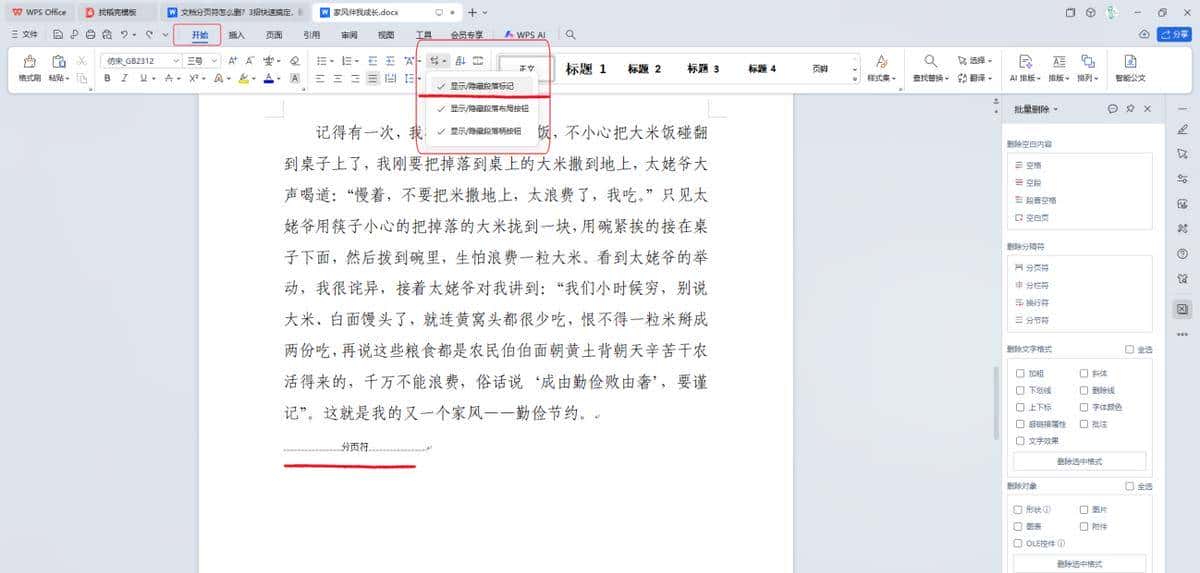Open the 批量删除 panel title dropdown

coord(1054,108)
